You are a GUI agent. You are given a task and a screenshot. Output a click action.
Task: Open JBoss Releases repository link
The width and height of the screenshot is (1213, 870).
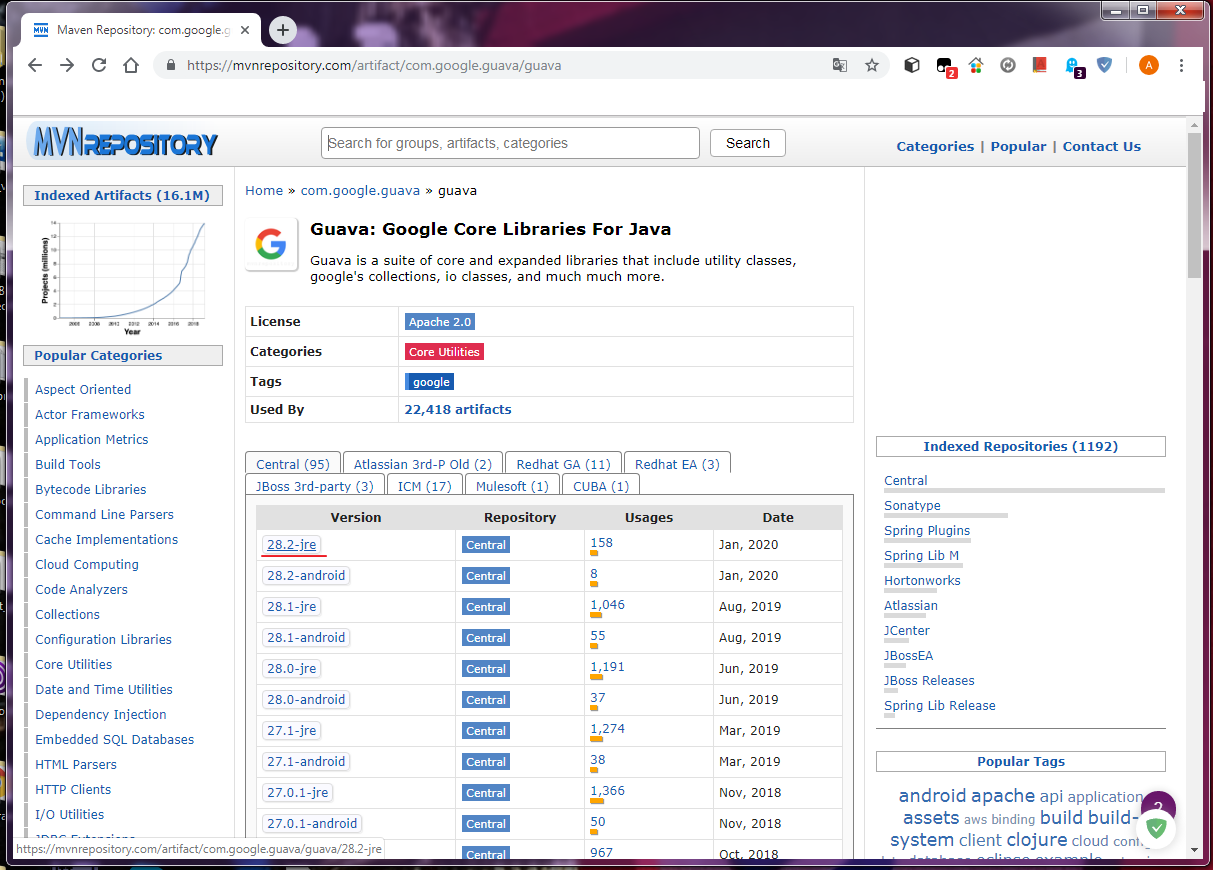(929, 681)
